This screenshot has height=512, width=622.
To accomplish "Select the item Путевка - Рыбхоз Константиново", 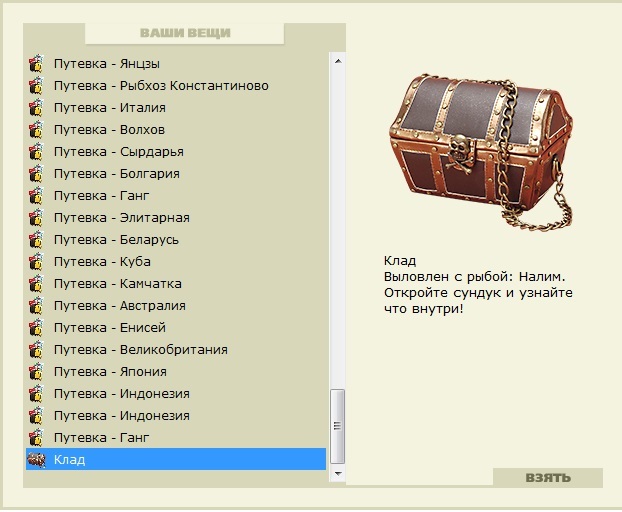I will coord(176,86).
